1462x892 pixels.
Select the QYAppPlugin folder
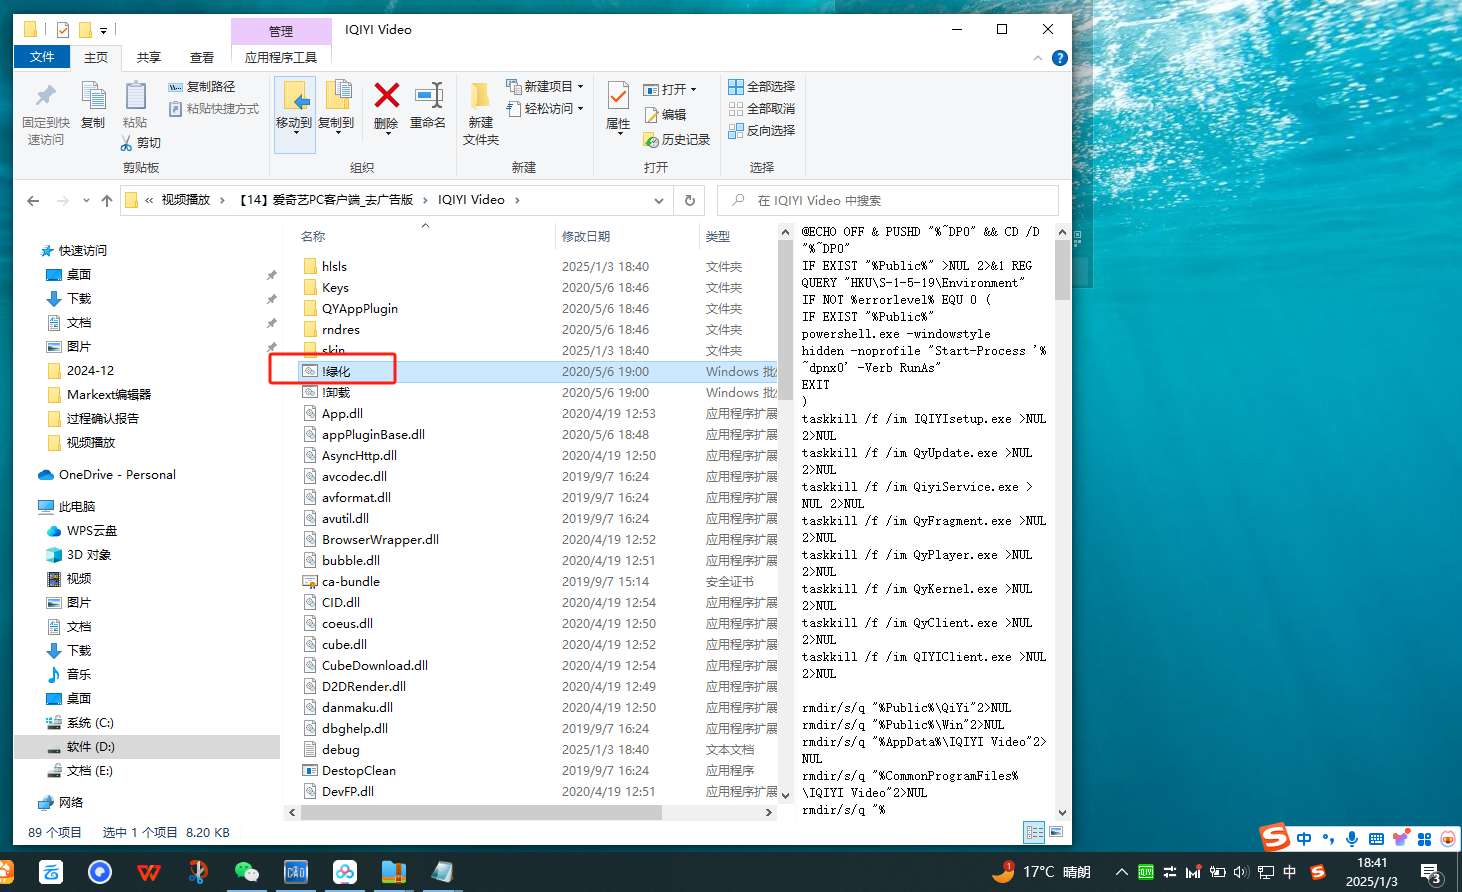click(x=360, y=309)
